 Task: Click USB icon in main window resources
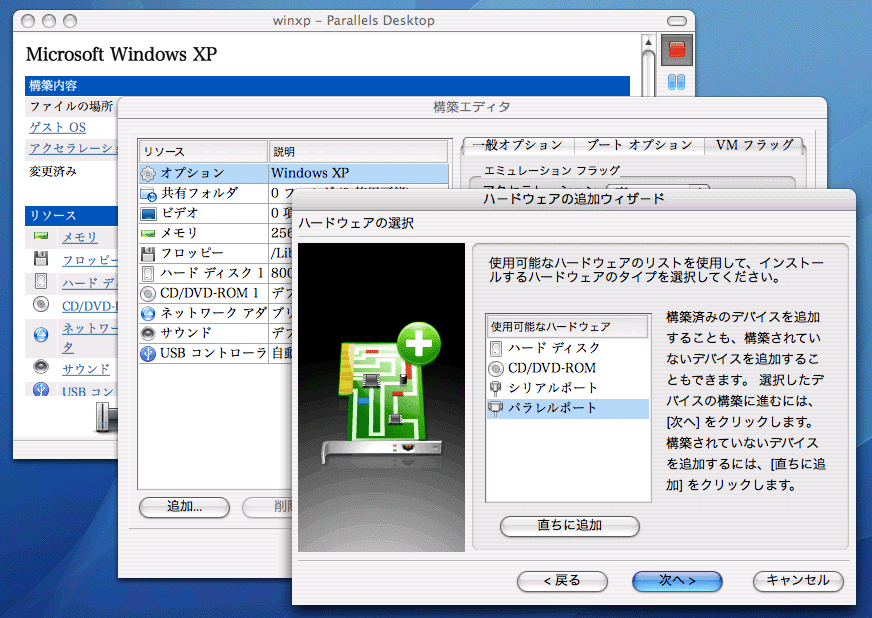(x=41, y=389)
